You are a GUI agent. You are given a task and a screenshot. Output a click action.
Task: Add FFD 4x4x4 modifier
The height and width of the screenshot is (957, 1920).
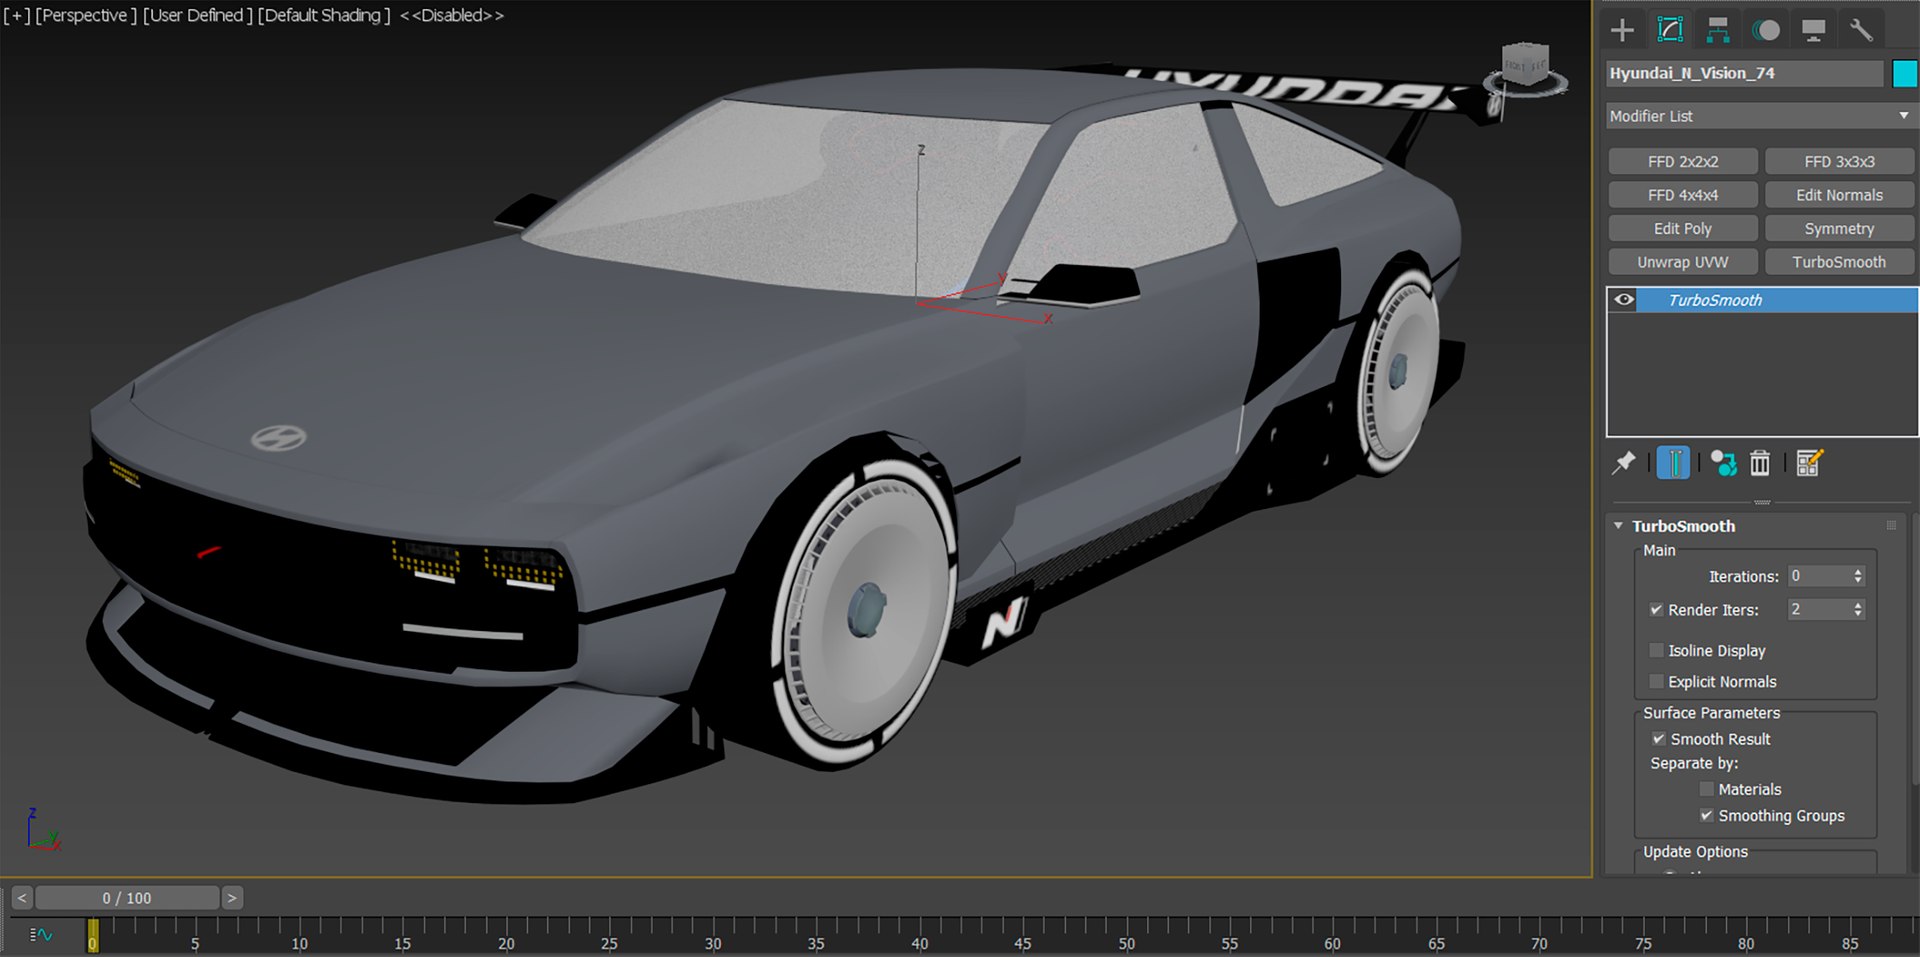coord(1683,195)
